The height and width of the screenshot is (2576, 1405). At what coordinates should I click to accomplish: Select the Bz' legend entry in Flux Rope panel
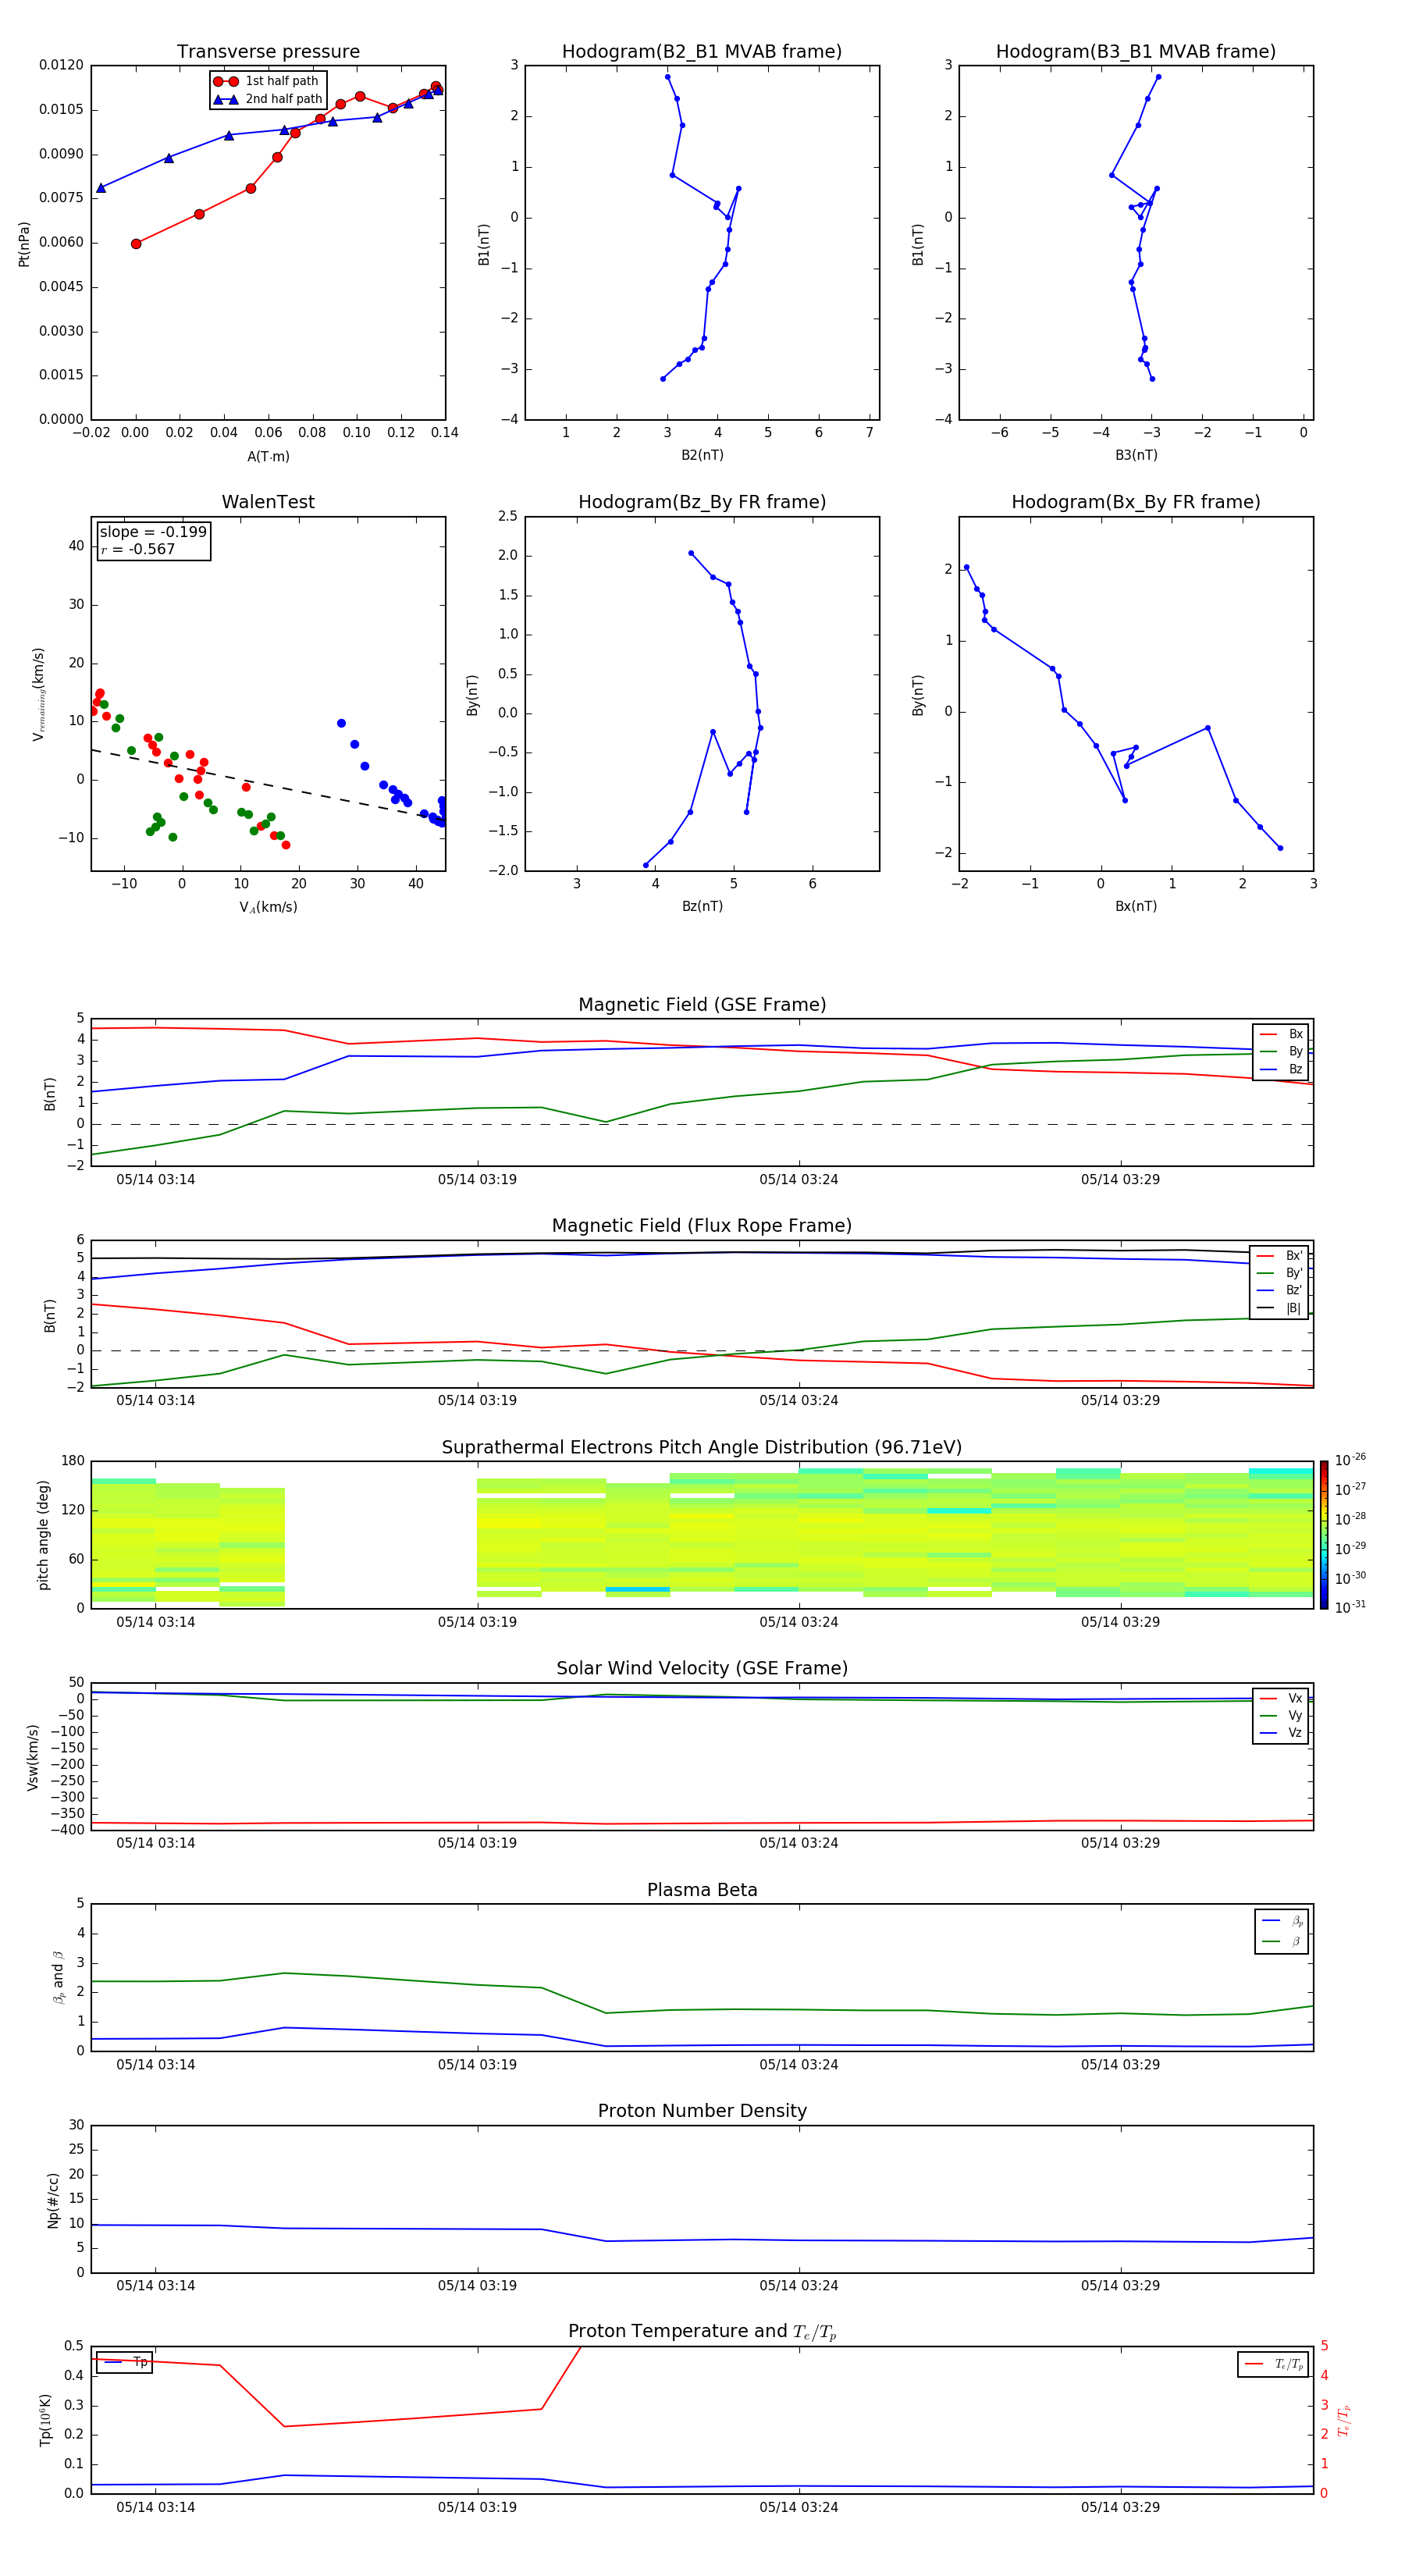[x=1280, y=1290]
